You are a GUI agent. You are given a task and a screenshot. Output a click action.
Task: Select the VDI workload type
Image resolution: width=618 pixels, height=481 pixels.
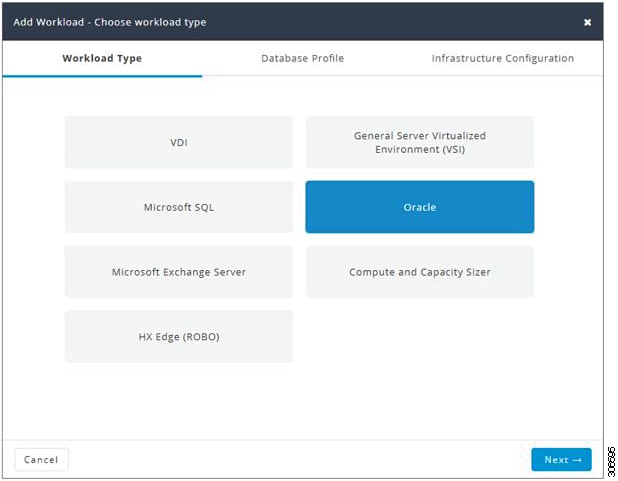coord(179,142)
